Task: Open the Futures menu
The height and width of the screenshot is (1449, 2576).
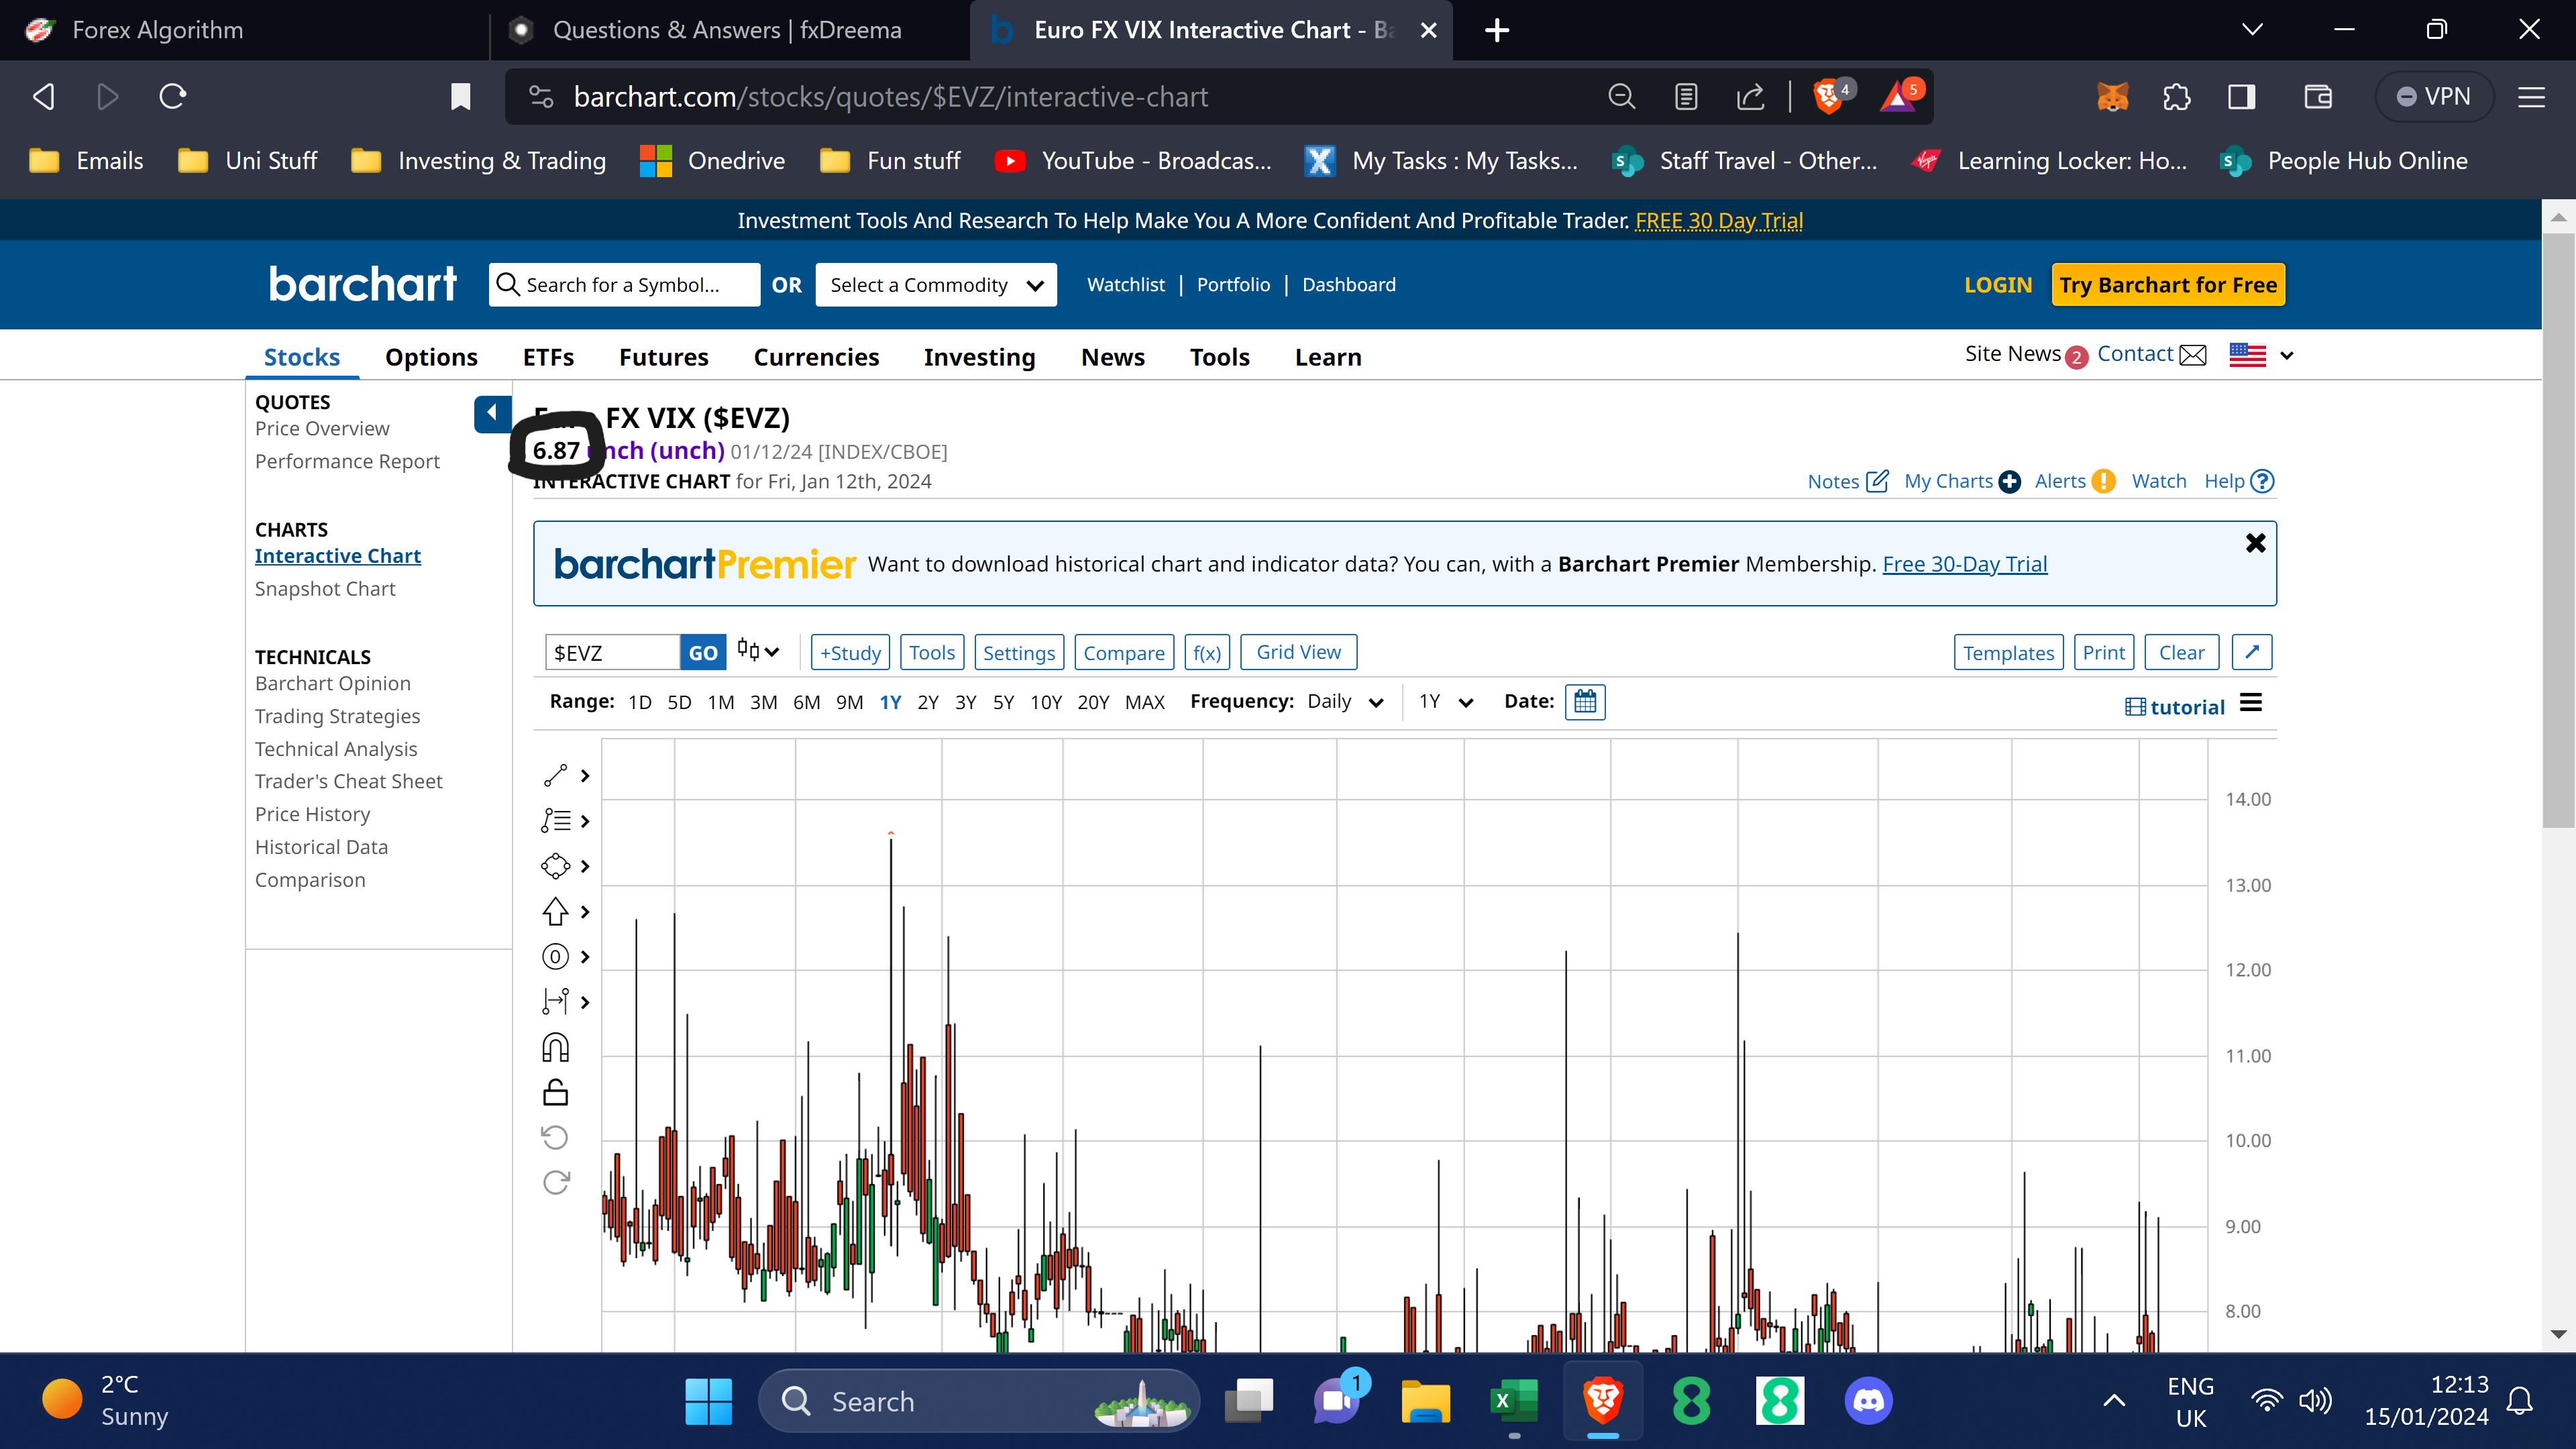Action: 663,357
